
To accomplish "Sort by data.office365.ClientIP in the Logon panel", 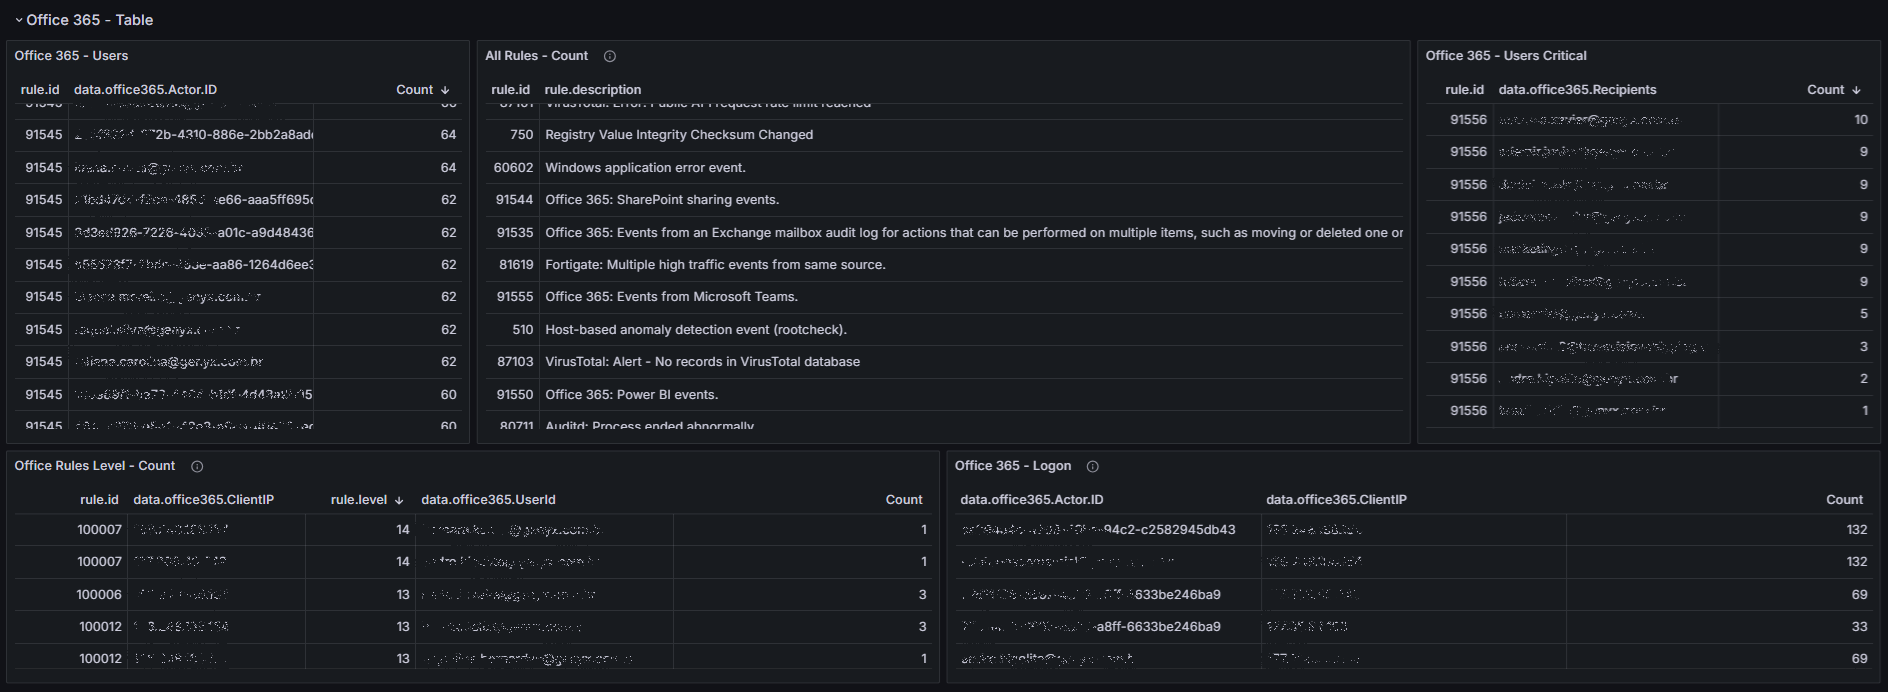I will (x=1336, y=500).
